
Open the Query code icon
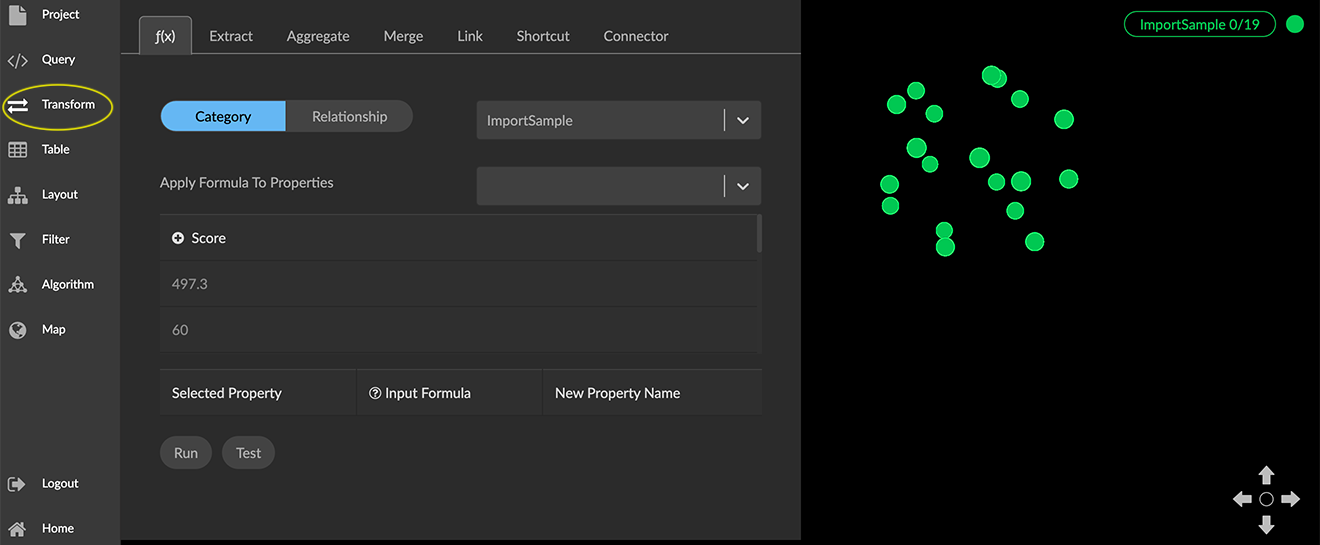17,60
